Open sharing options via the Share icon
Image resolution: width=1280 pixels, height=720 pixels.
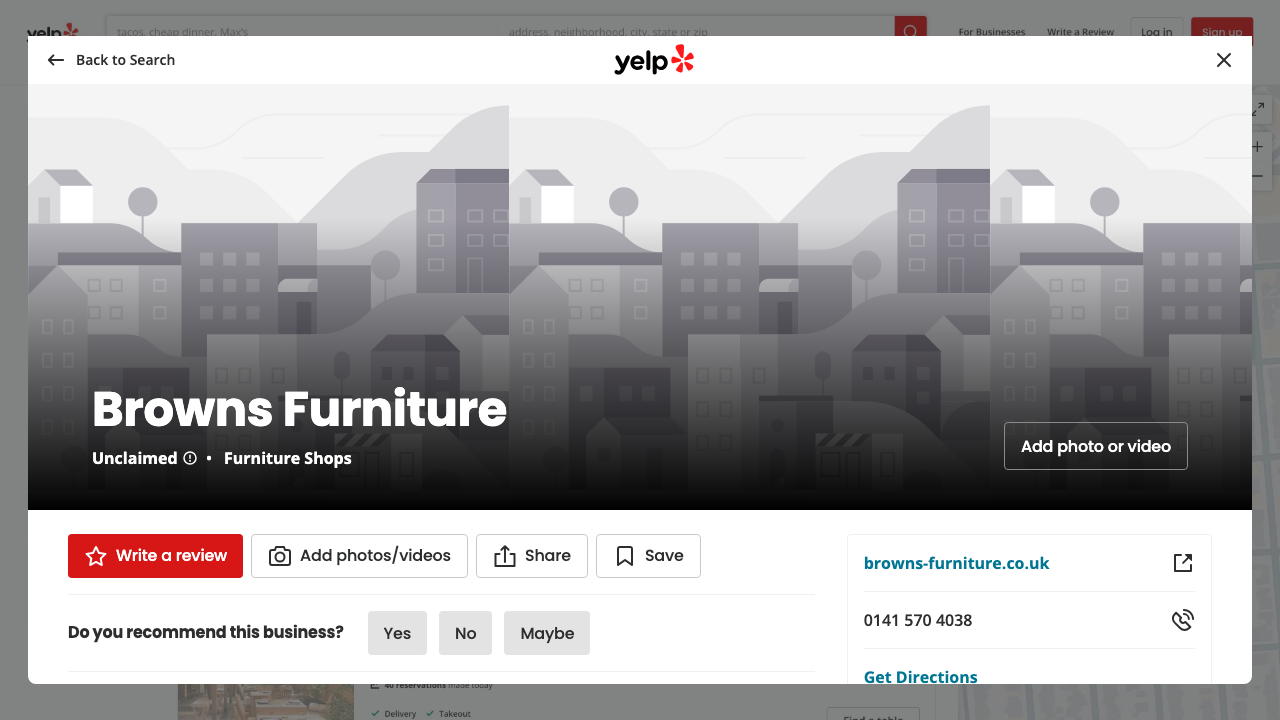tap(507, 555)
